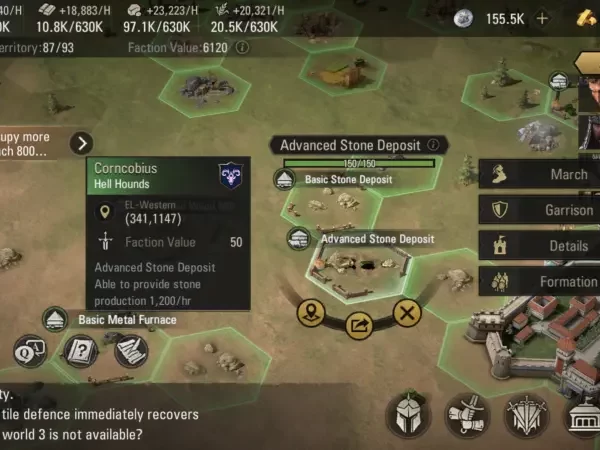This screenshot has height=450, width=600.
Task: Select Garrison from the side menu
Action: [x=539, y=210]
